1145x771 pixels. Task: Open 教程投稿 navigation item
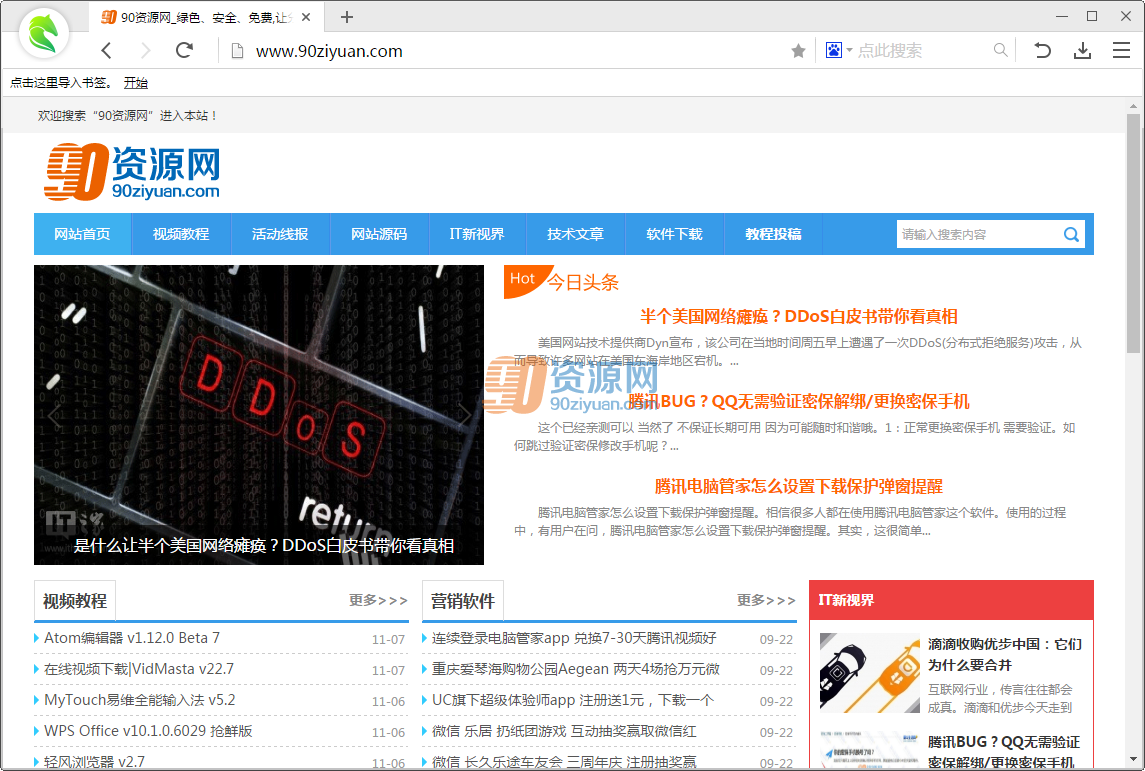click(x=773, y=234)
